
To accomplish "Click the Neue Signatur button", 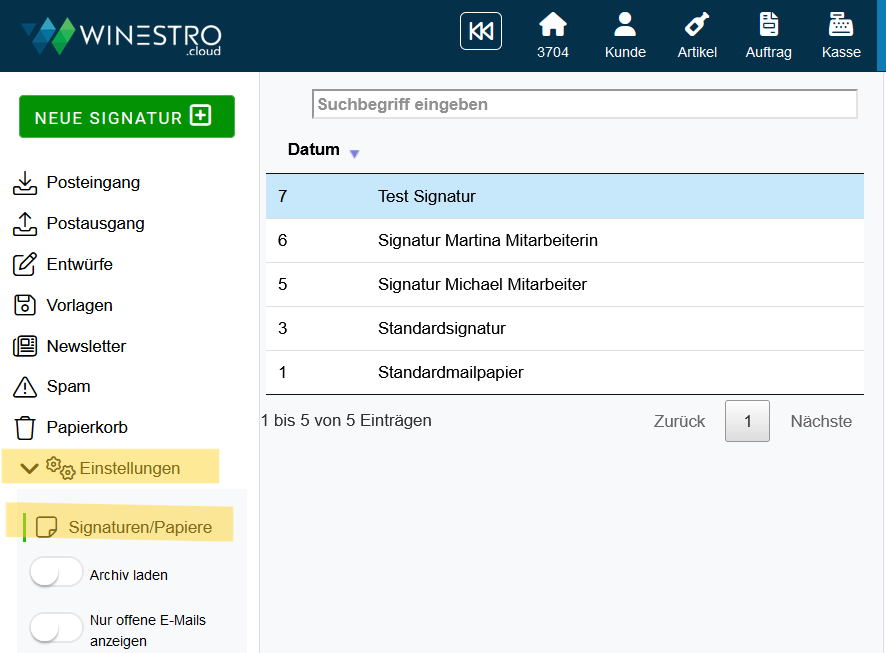I will [x=127, y=117].
